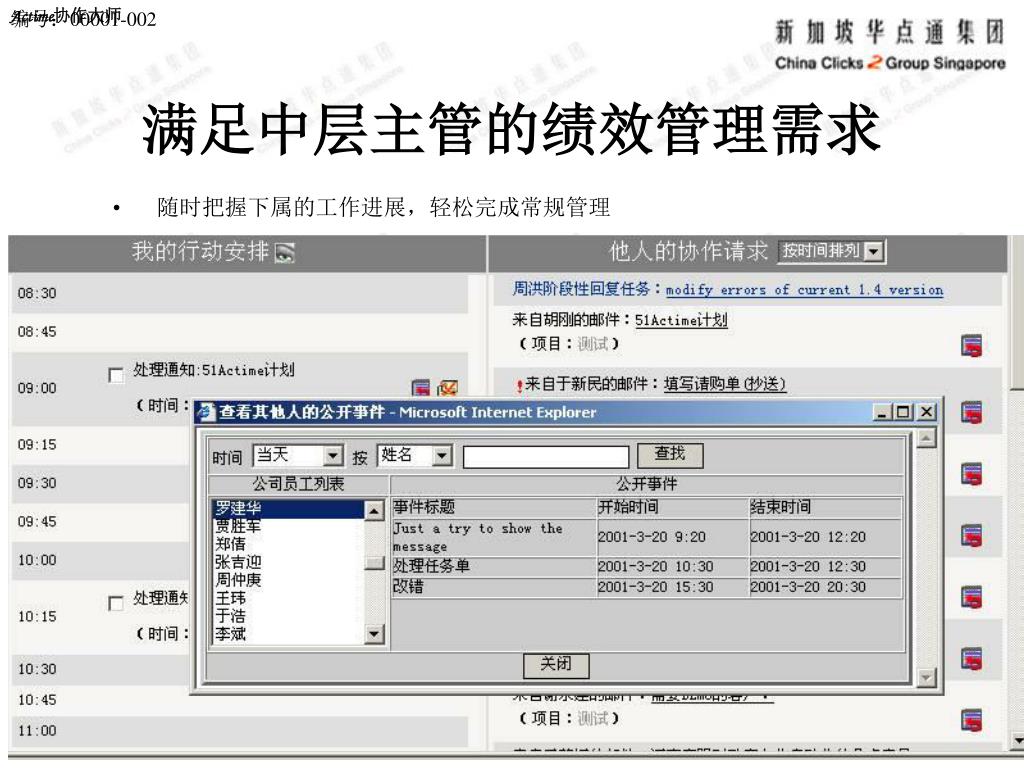Click the 事件标题 column header
1024x768 pixels.
pos(494,507)
